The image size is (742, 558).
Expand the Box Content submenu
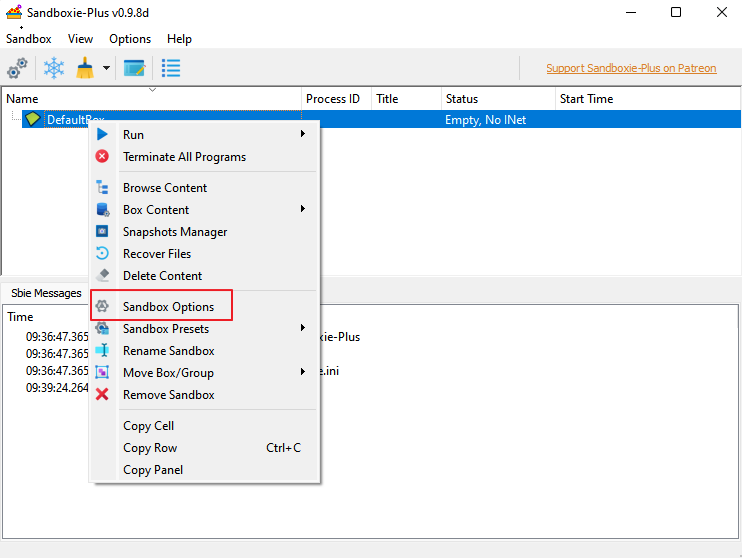point(303,210)
